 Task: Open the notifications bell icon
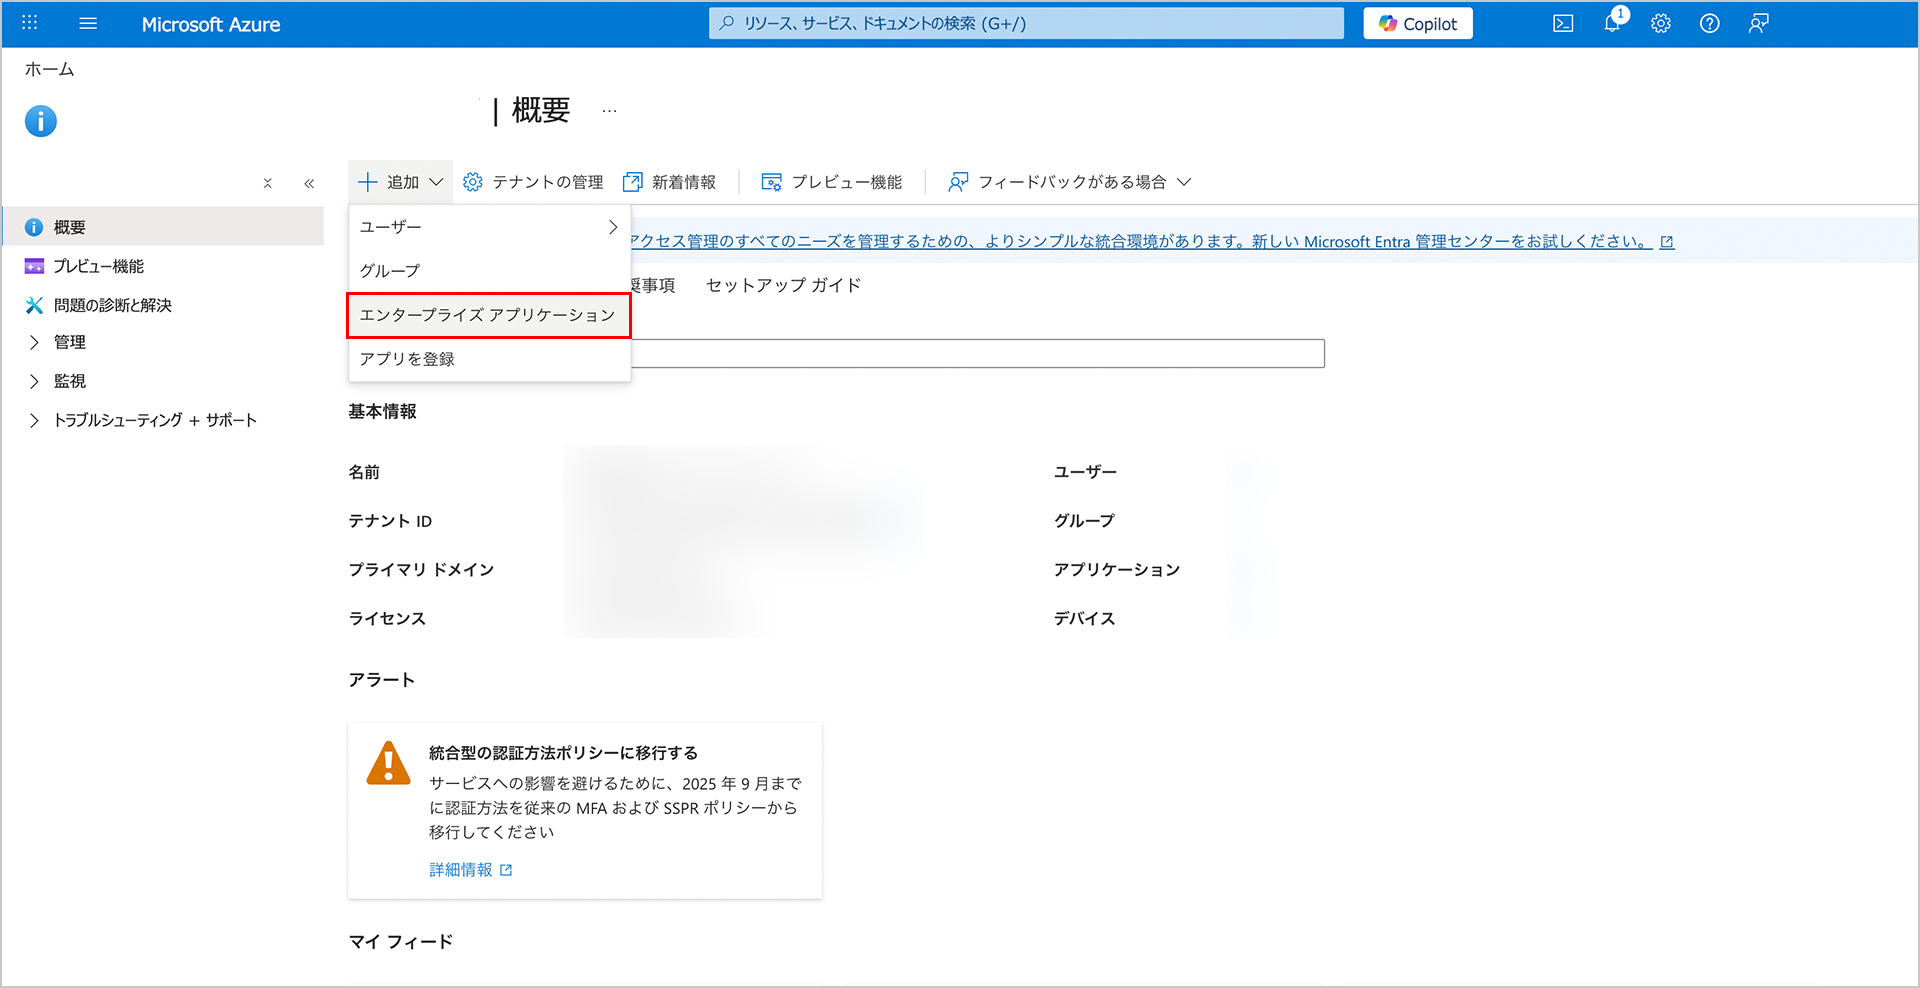pyautogui.click(x=1612, y=24)
